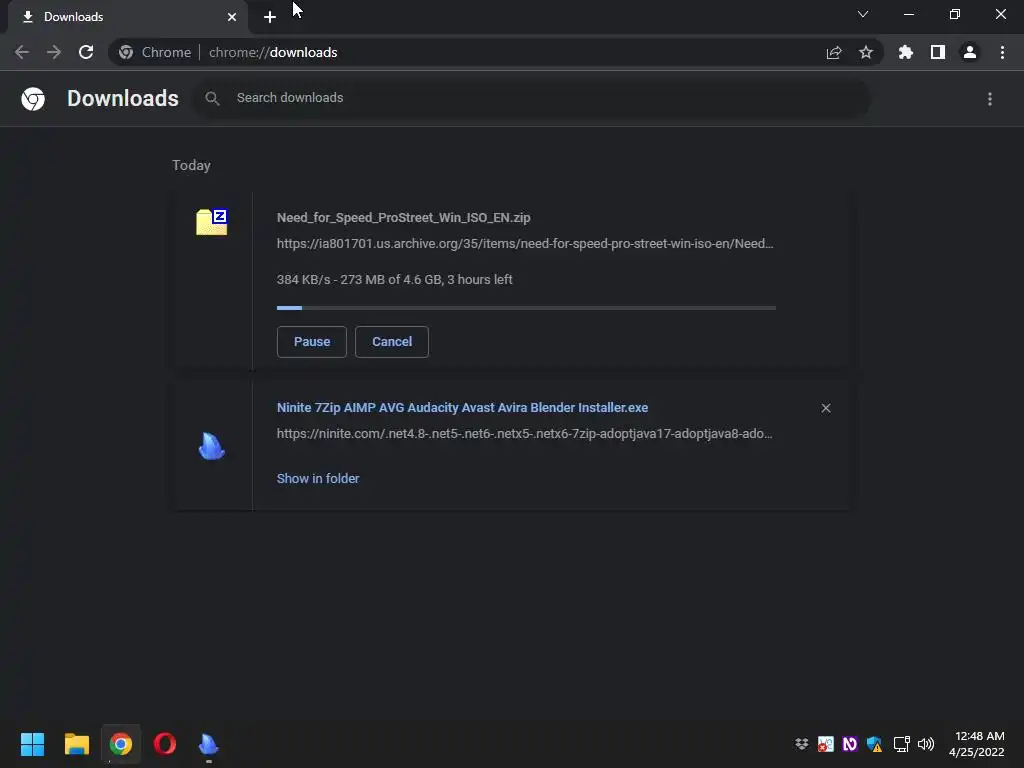Focus the Search downloads field
The width and height of the screenshot is (1024, 768).
(532, 98)
